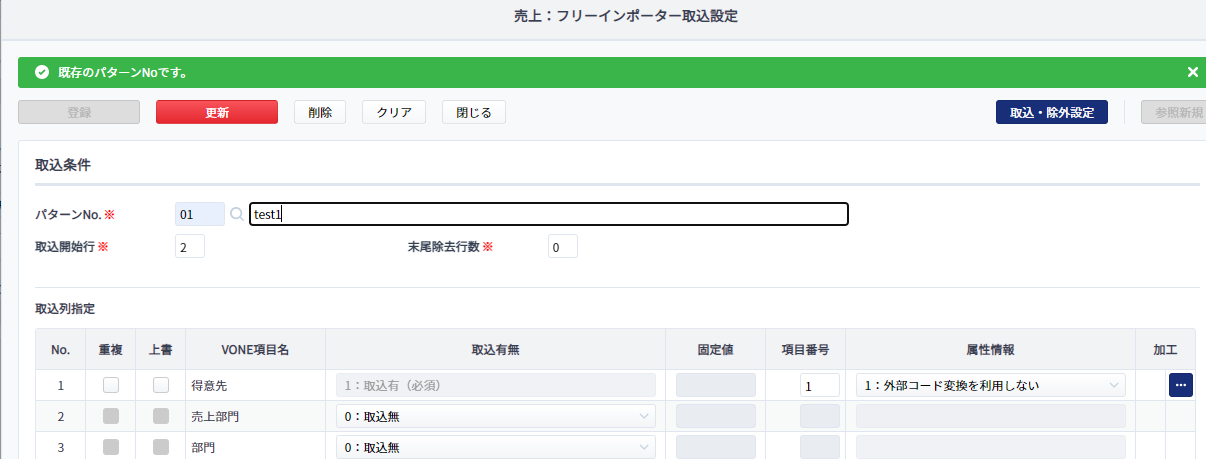The width and height of the screenshot is (1206, 459).
Task: Open 取込・除外設定 settings button
Action: [x=1052, y=112]
